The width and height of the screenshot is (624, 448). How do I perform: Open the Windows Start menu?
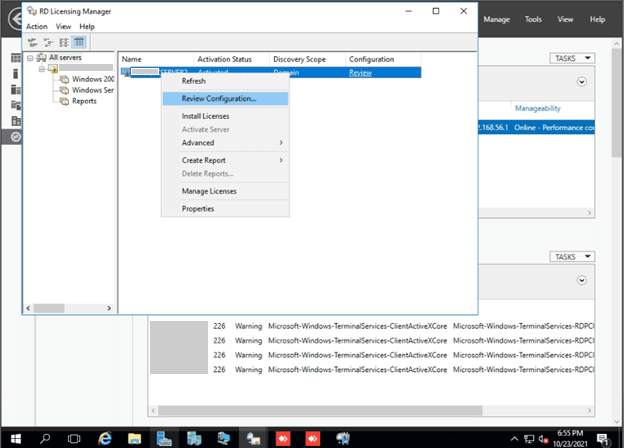click(x=16, y=438)
